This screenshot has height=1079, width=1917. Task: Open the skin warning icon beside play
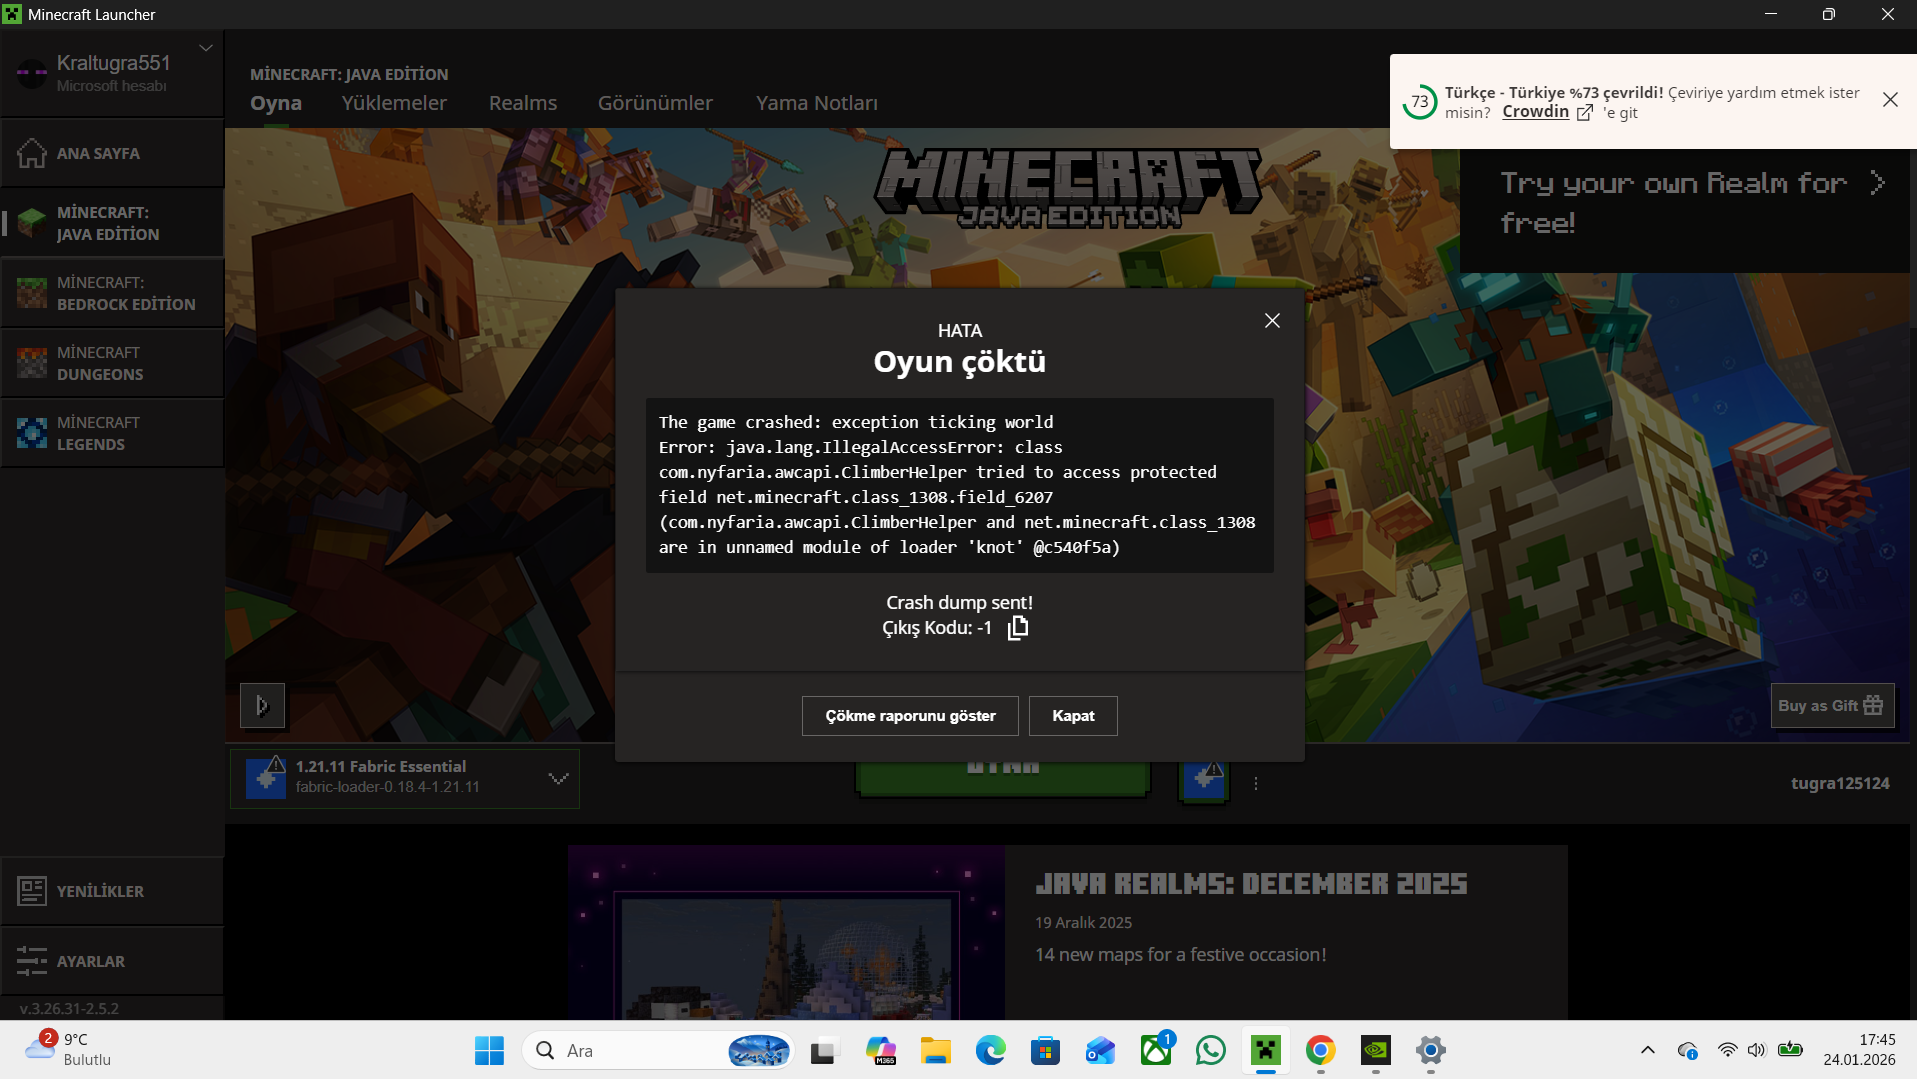1204,778
